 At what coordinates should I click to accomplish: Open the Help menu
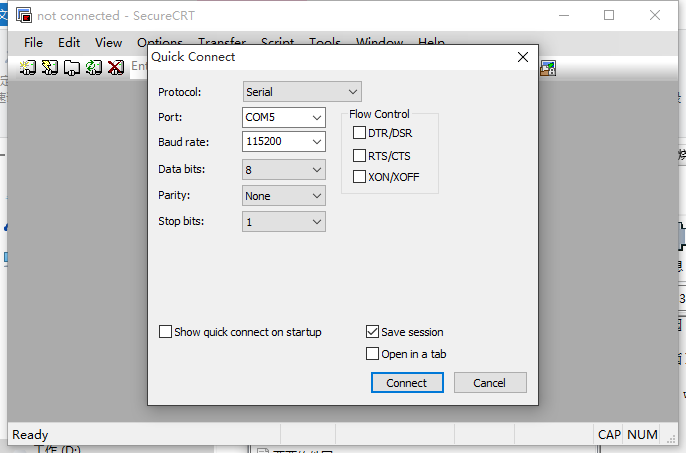[x=431, y=41]
